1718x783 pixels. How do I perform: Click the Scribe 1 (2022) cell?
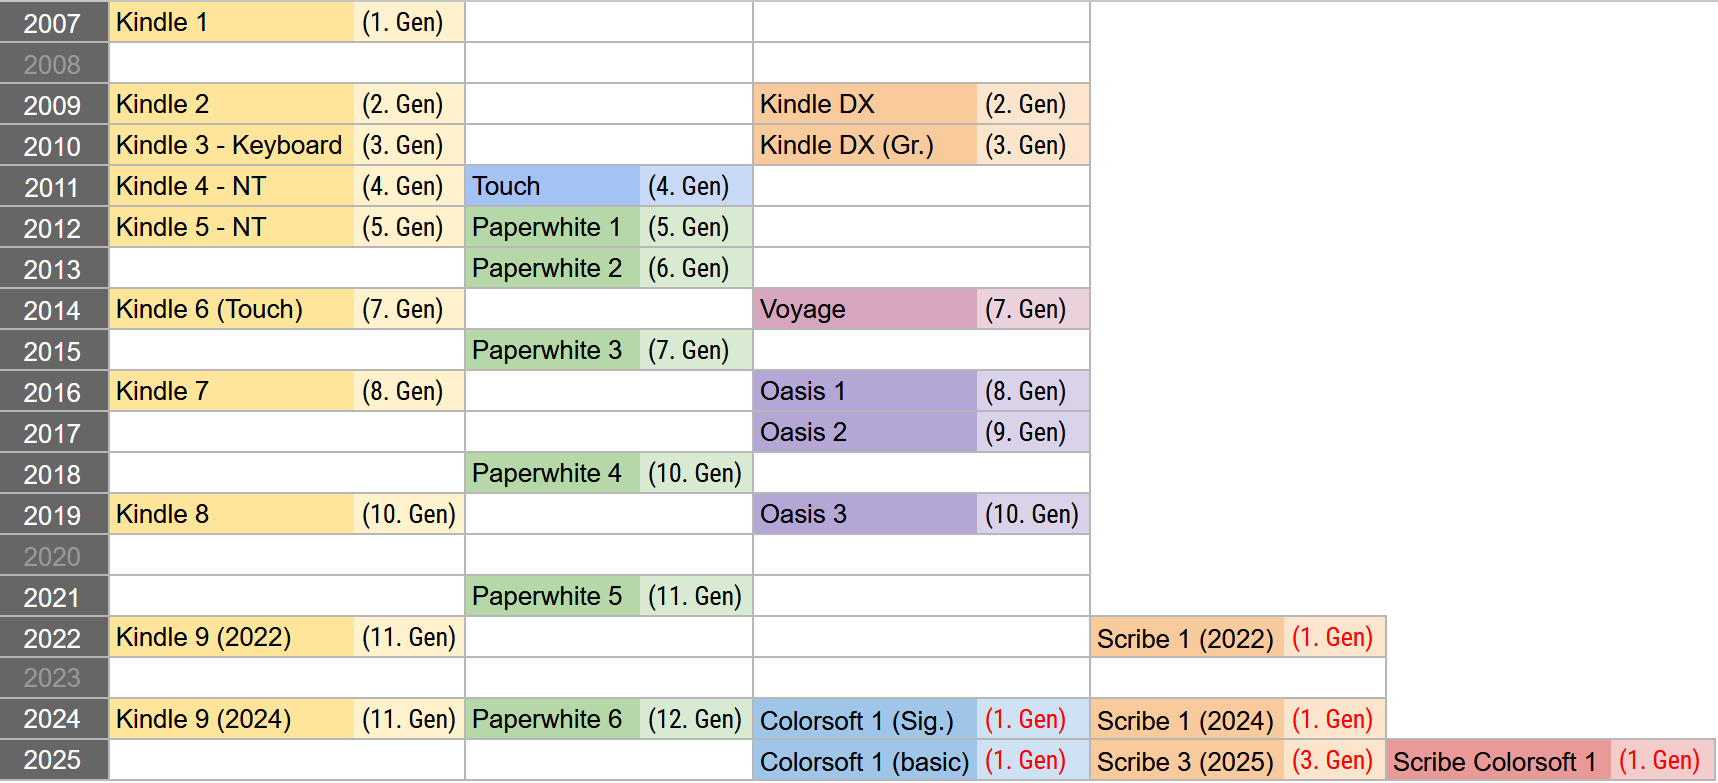tap(1186, 638)
